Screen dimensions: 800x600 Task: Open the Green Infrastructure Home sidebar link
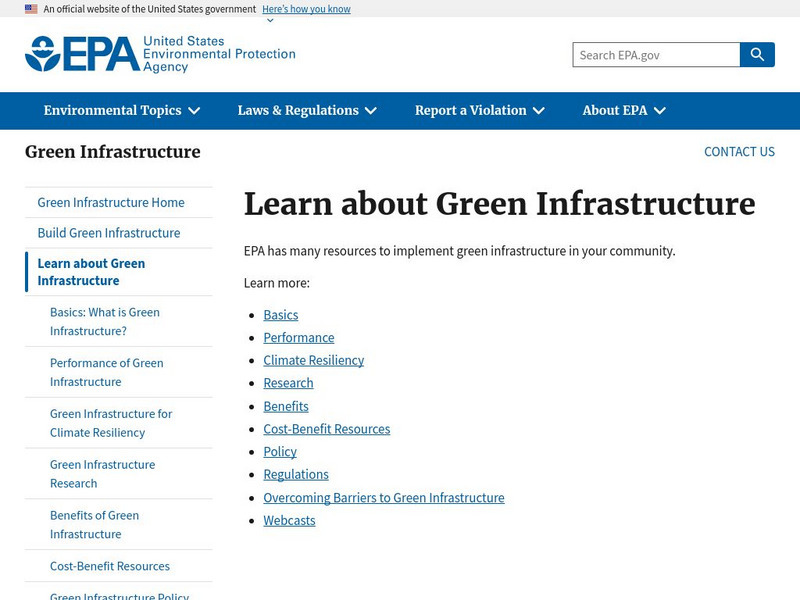pos(110,202)
